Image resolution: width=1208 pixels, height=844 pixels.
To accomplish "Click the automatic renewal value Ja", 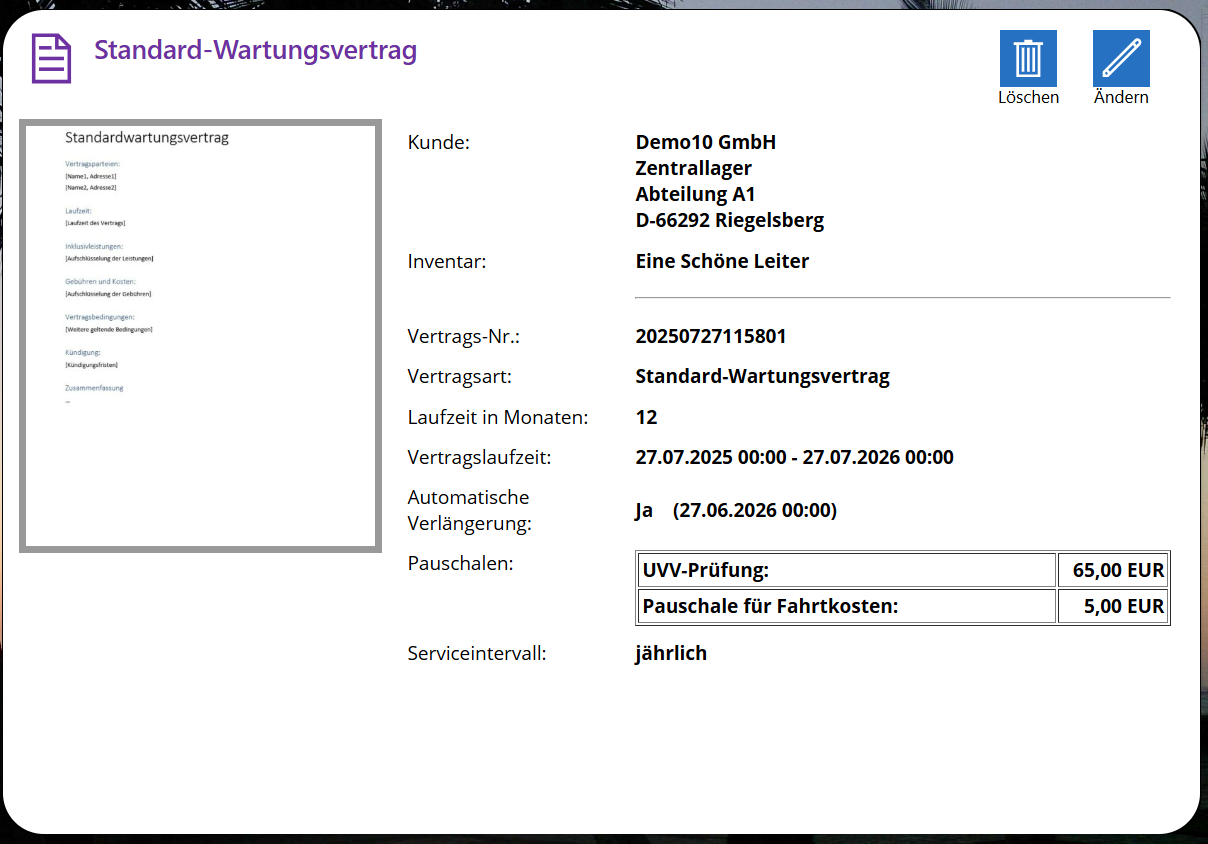I will pyautogui.click(x=643, y=510).
